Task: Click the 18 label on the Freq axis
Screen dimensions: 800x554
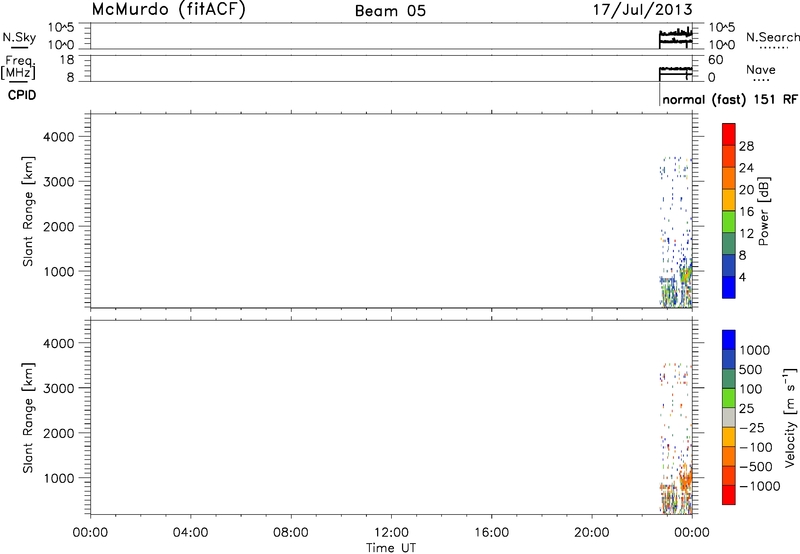Action: 66,60
